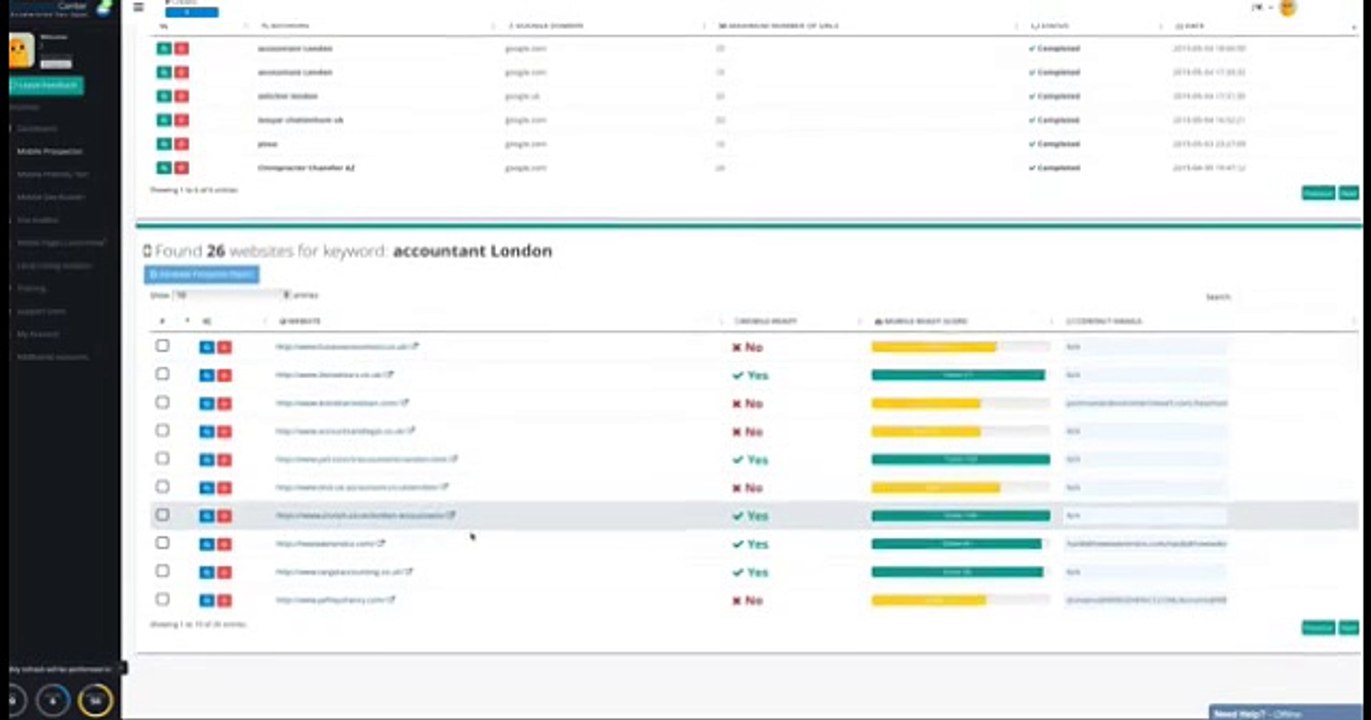1371x720 pixels.
Task: Click the Generate Prospects Report button
Action: point(202,274)
